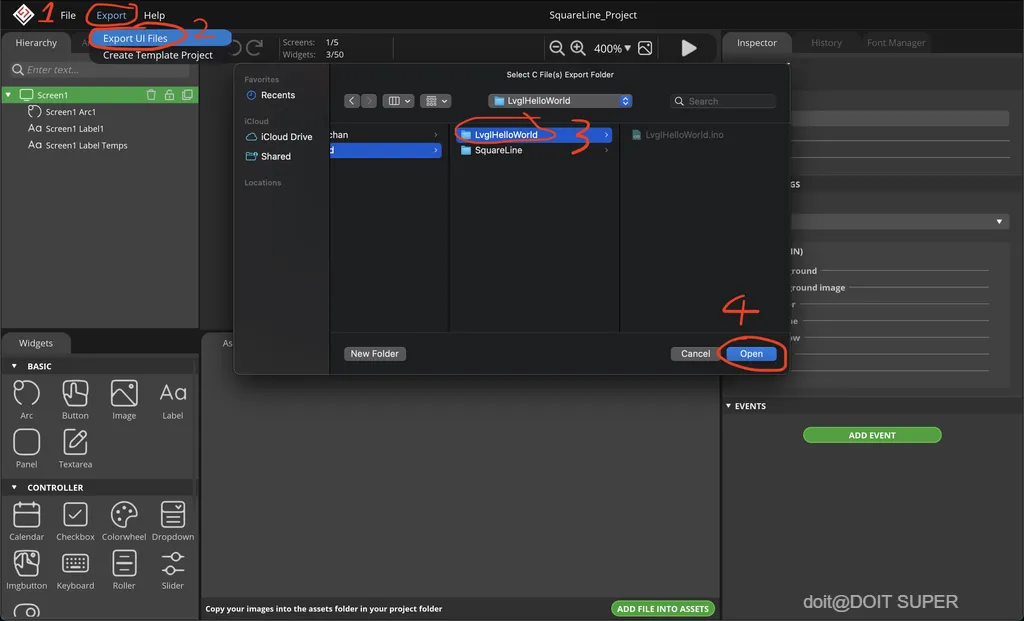Add a Keyboard widget
This screenshot has width=1024, height=621.
coord(75,570)
